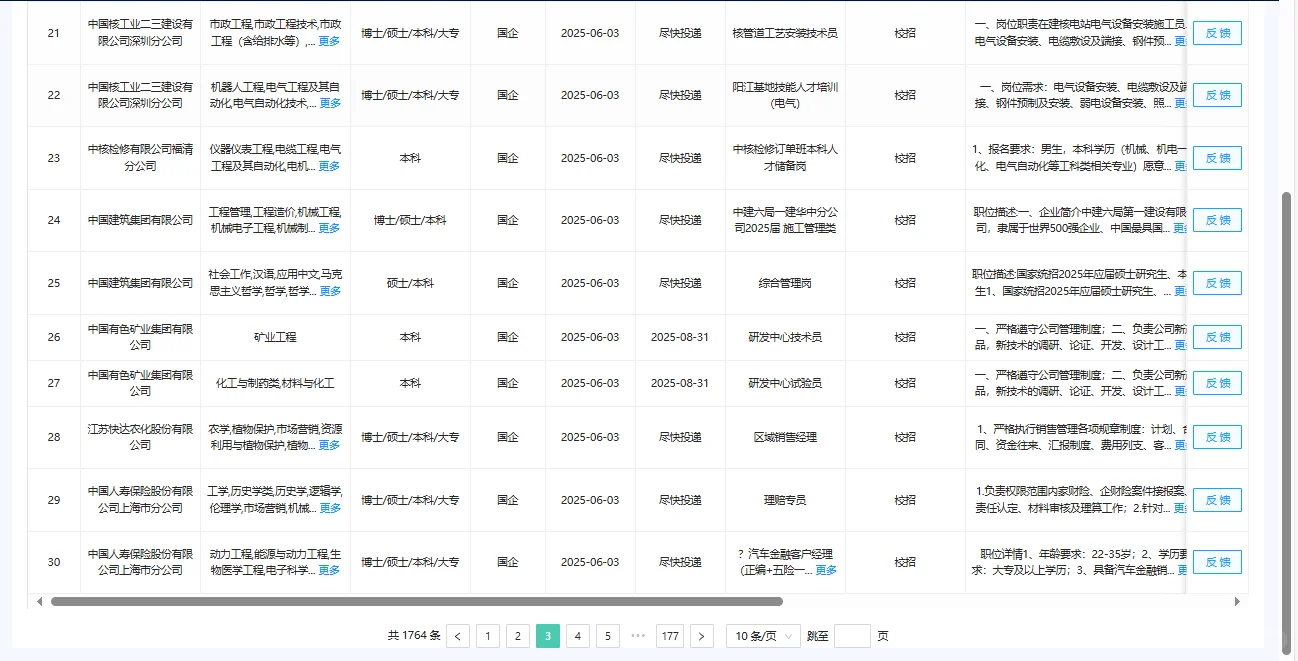
Task: Open the 10条/页 page size dropdown
Action: click(763, 636)
